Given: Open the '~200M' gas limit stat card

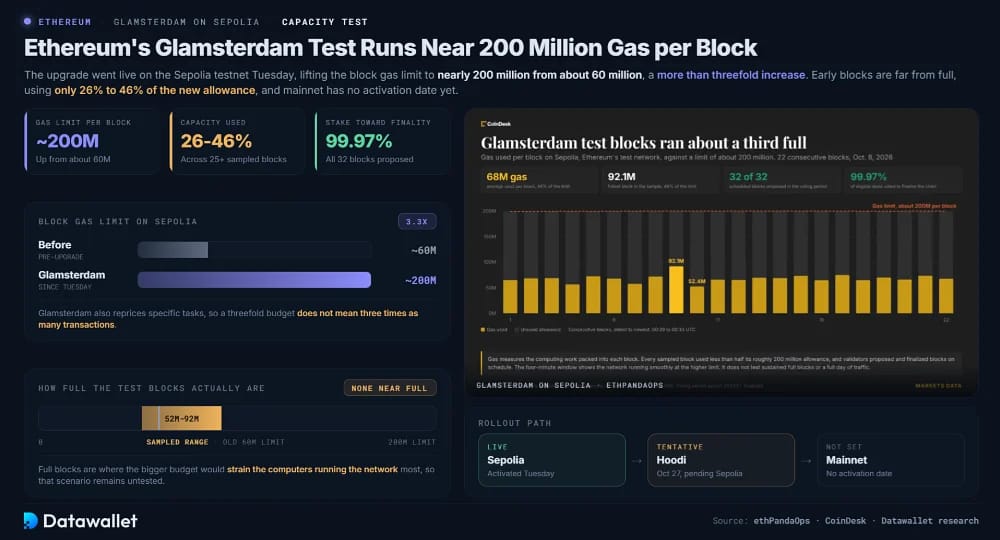Looking at the screenshot, I should point(92,141).
